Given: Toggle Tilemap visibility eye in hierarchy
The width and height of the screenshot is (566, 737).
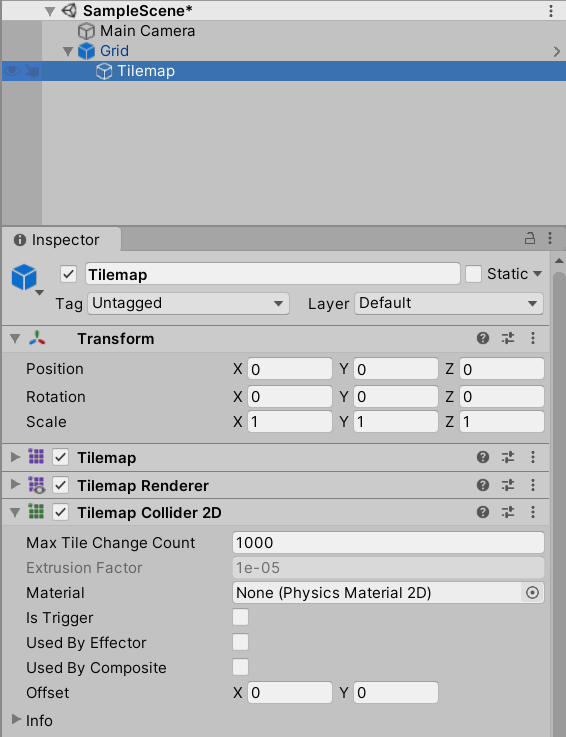Looking at the screenshot, I should click(x=12, y=71).
